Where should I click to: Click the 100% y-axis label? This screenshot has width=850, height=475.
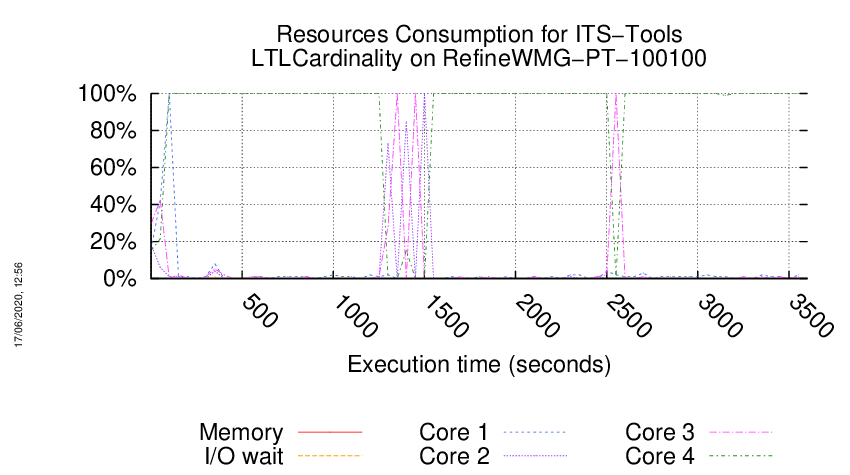click(x=107, y=94)
